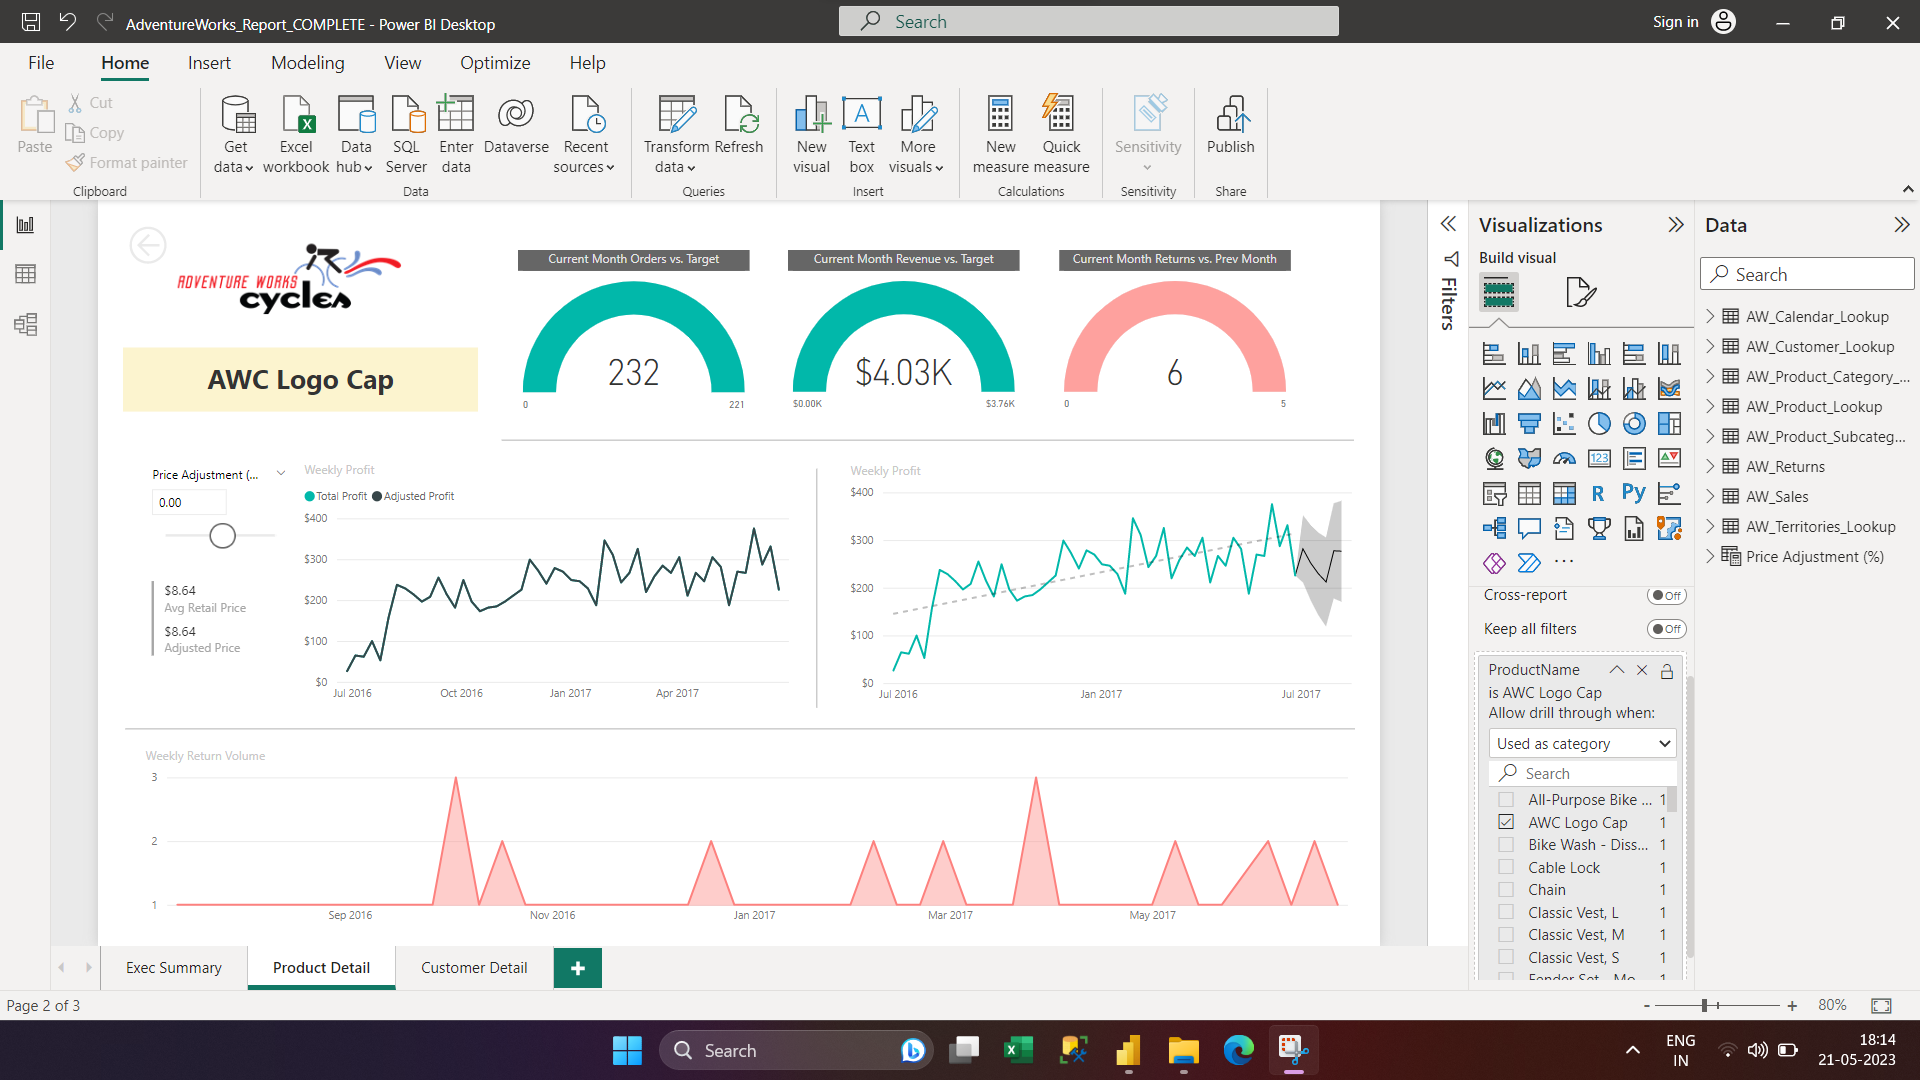The height and width of the screenshot is (1080, 1920).
Task: Click the back arrow button on report
Action: [148, 245]
